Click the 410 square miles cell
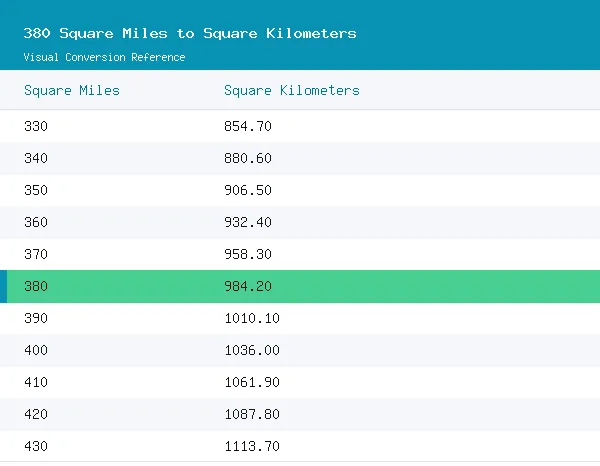This screenshot has width=600, height=466. pos(36,382)
